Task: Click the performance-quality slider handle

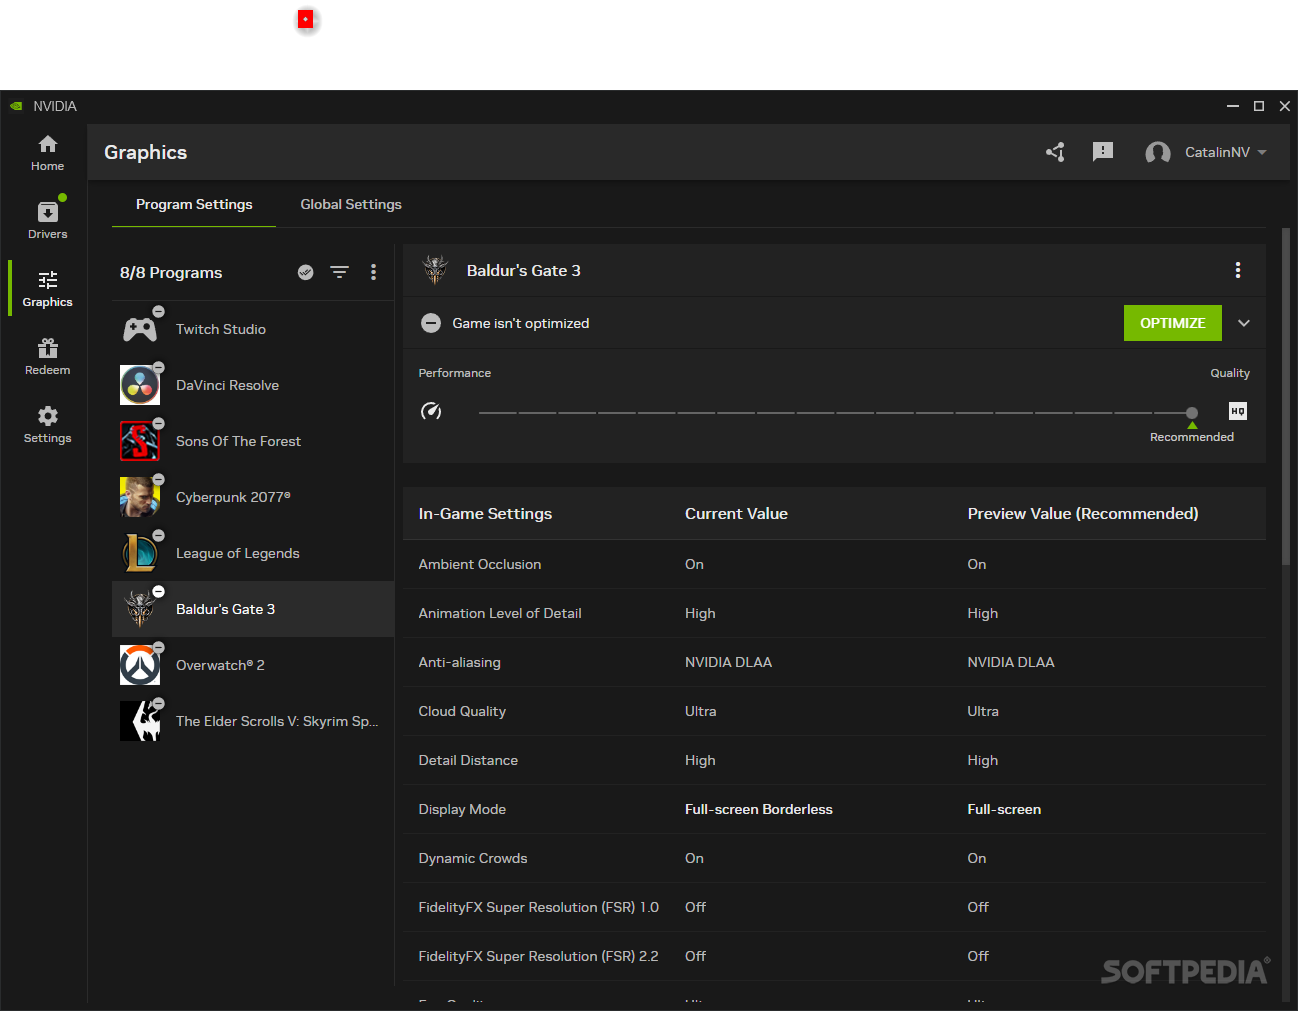Action: click(1192, 412)
